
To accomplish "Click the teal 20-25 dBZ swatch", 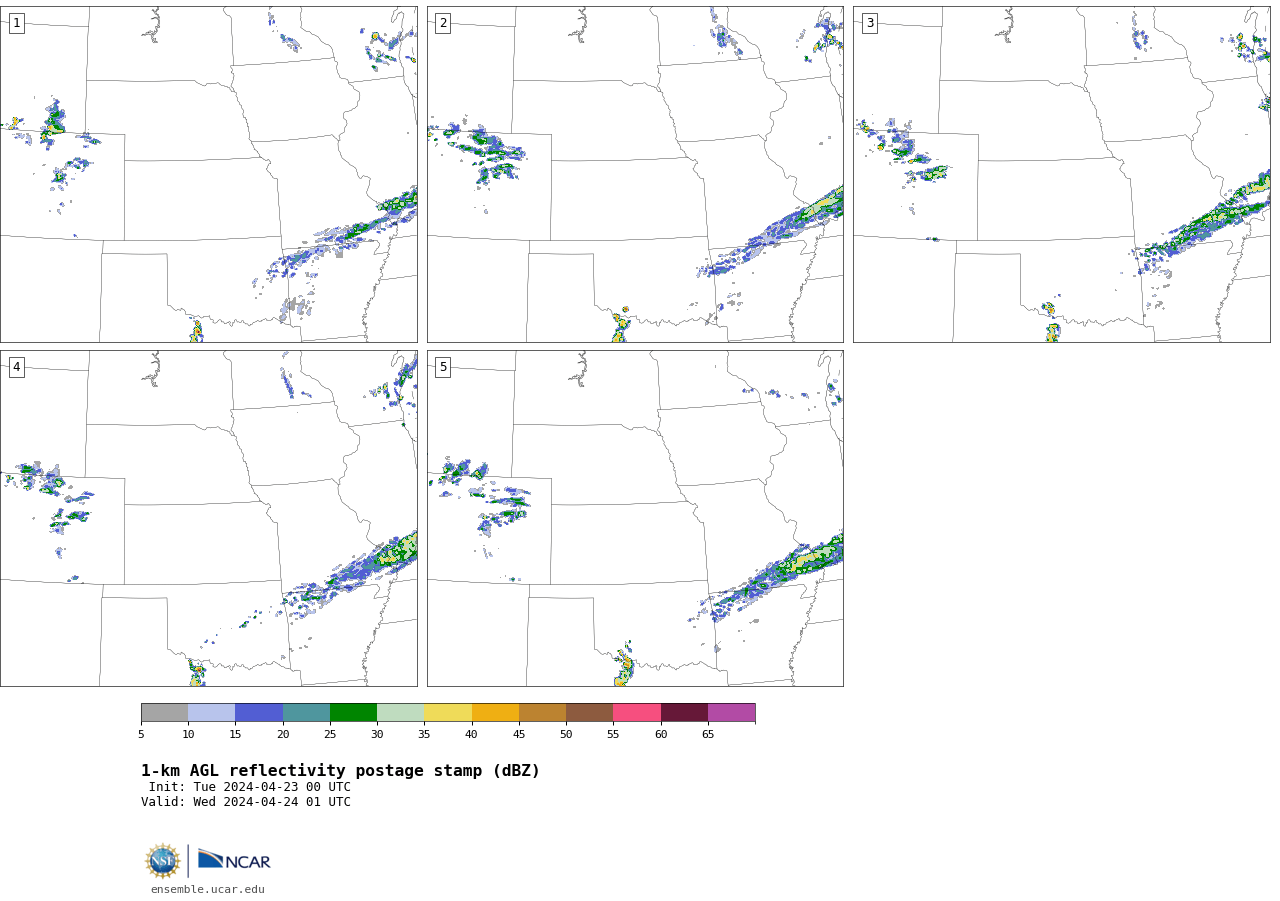I will [306, 713].
